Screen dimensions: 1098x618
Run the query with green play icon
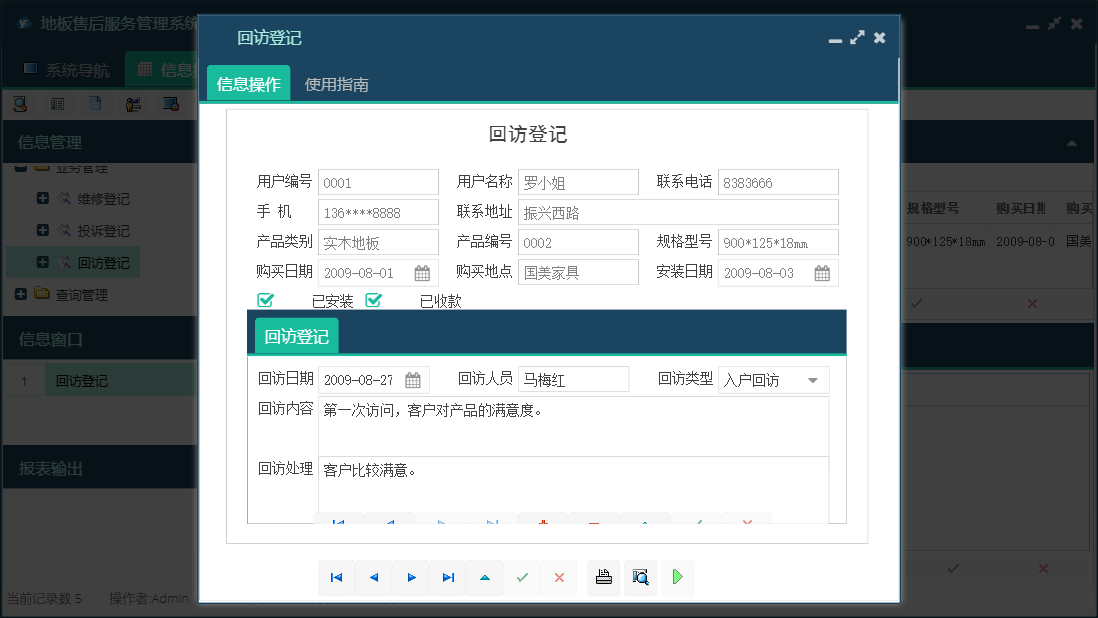click(x=677, y=577)
